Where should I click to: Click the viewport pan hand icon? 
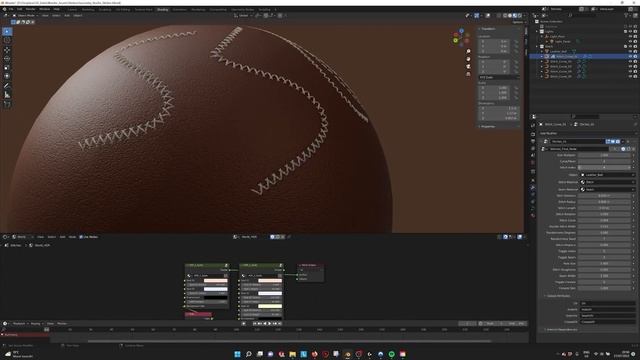(x=468, y=59)
